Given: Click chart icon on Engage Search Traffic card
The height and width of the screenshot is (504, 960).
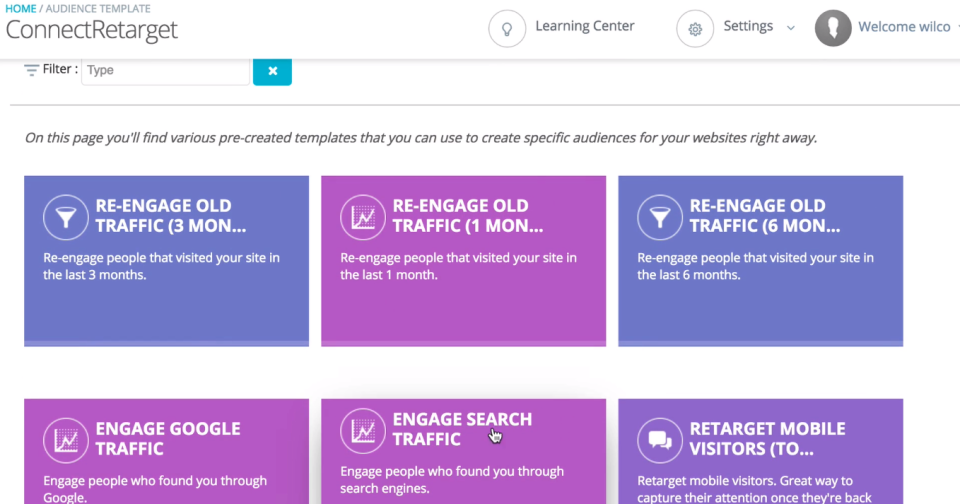Looking at the screenshot, I should [x=360, y=430].
